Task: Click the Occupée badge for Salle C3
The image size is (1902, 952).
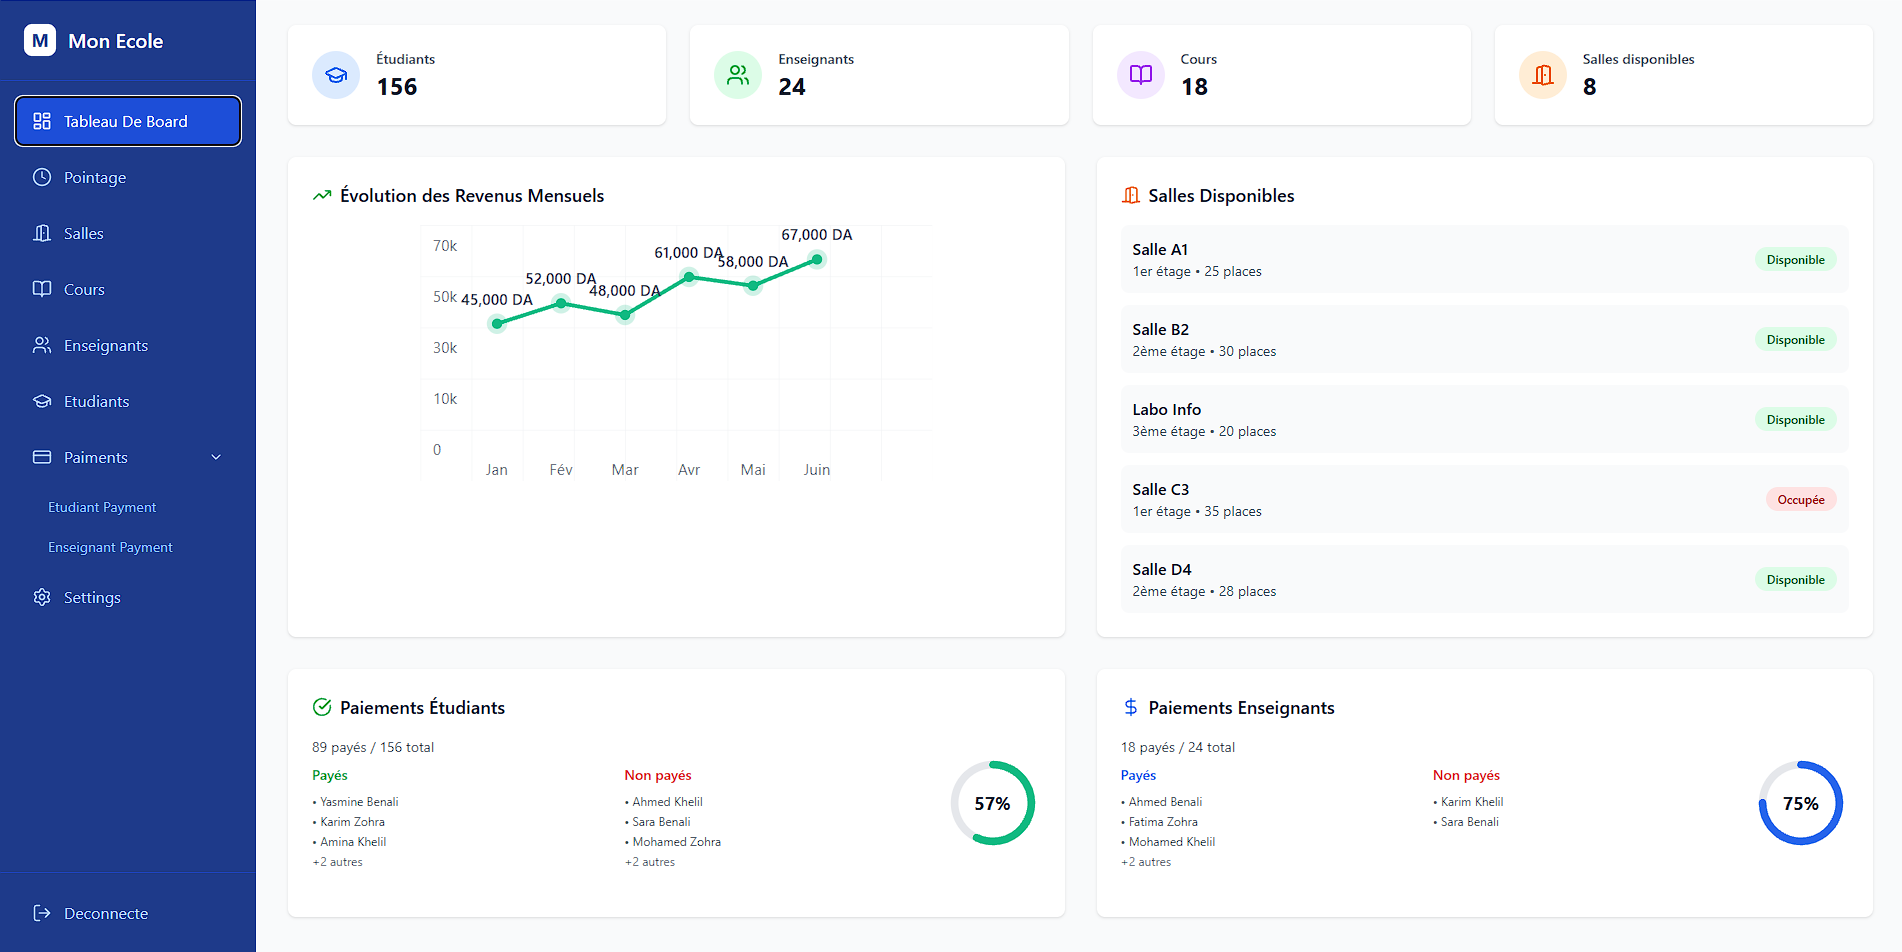Action: [1801, 499]
